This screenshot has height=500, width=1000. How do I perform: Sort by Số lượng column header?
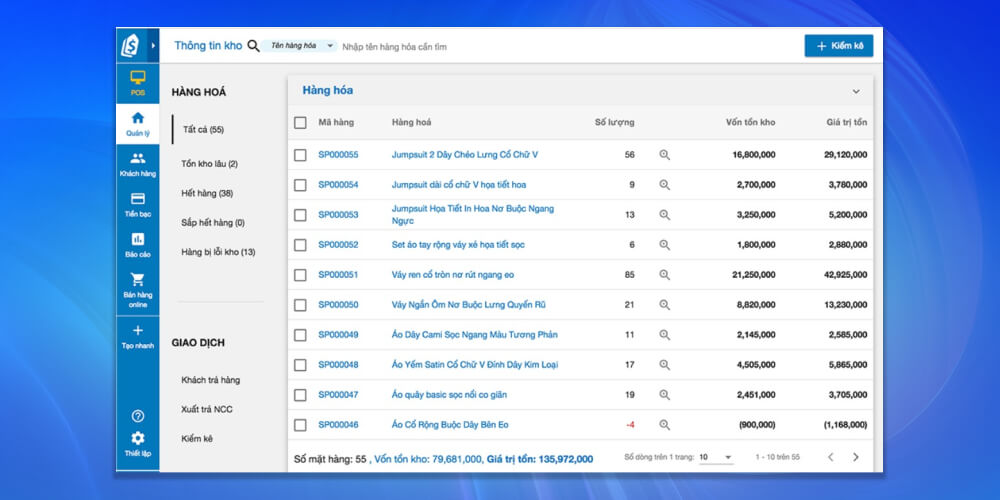click(615, 122)
